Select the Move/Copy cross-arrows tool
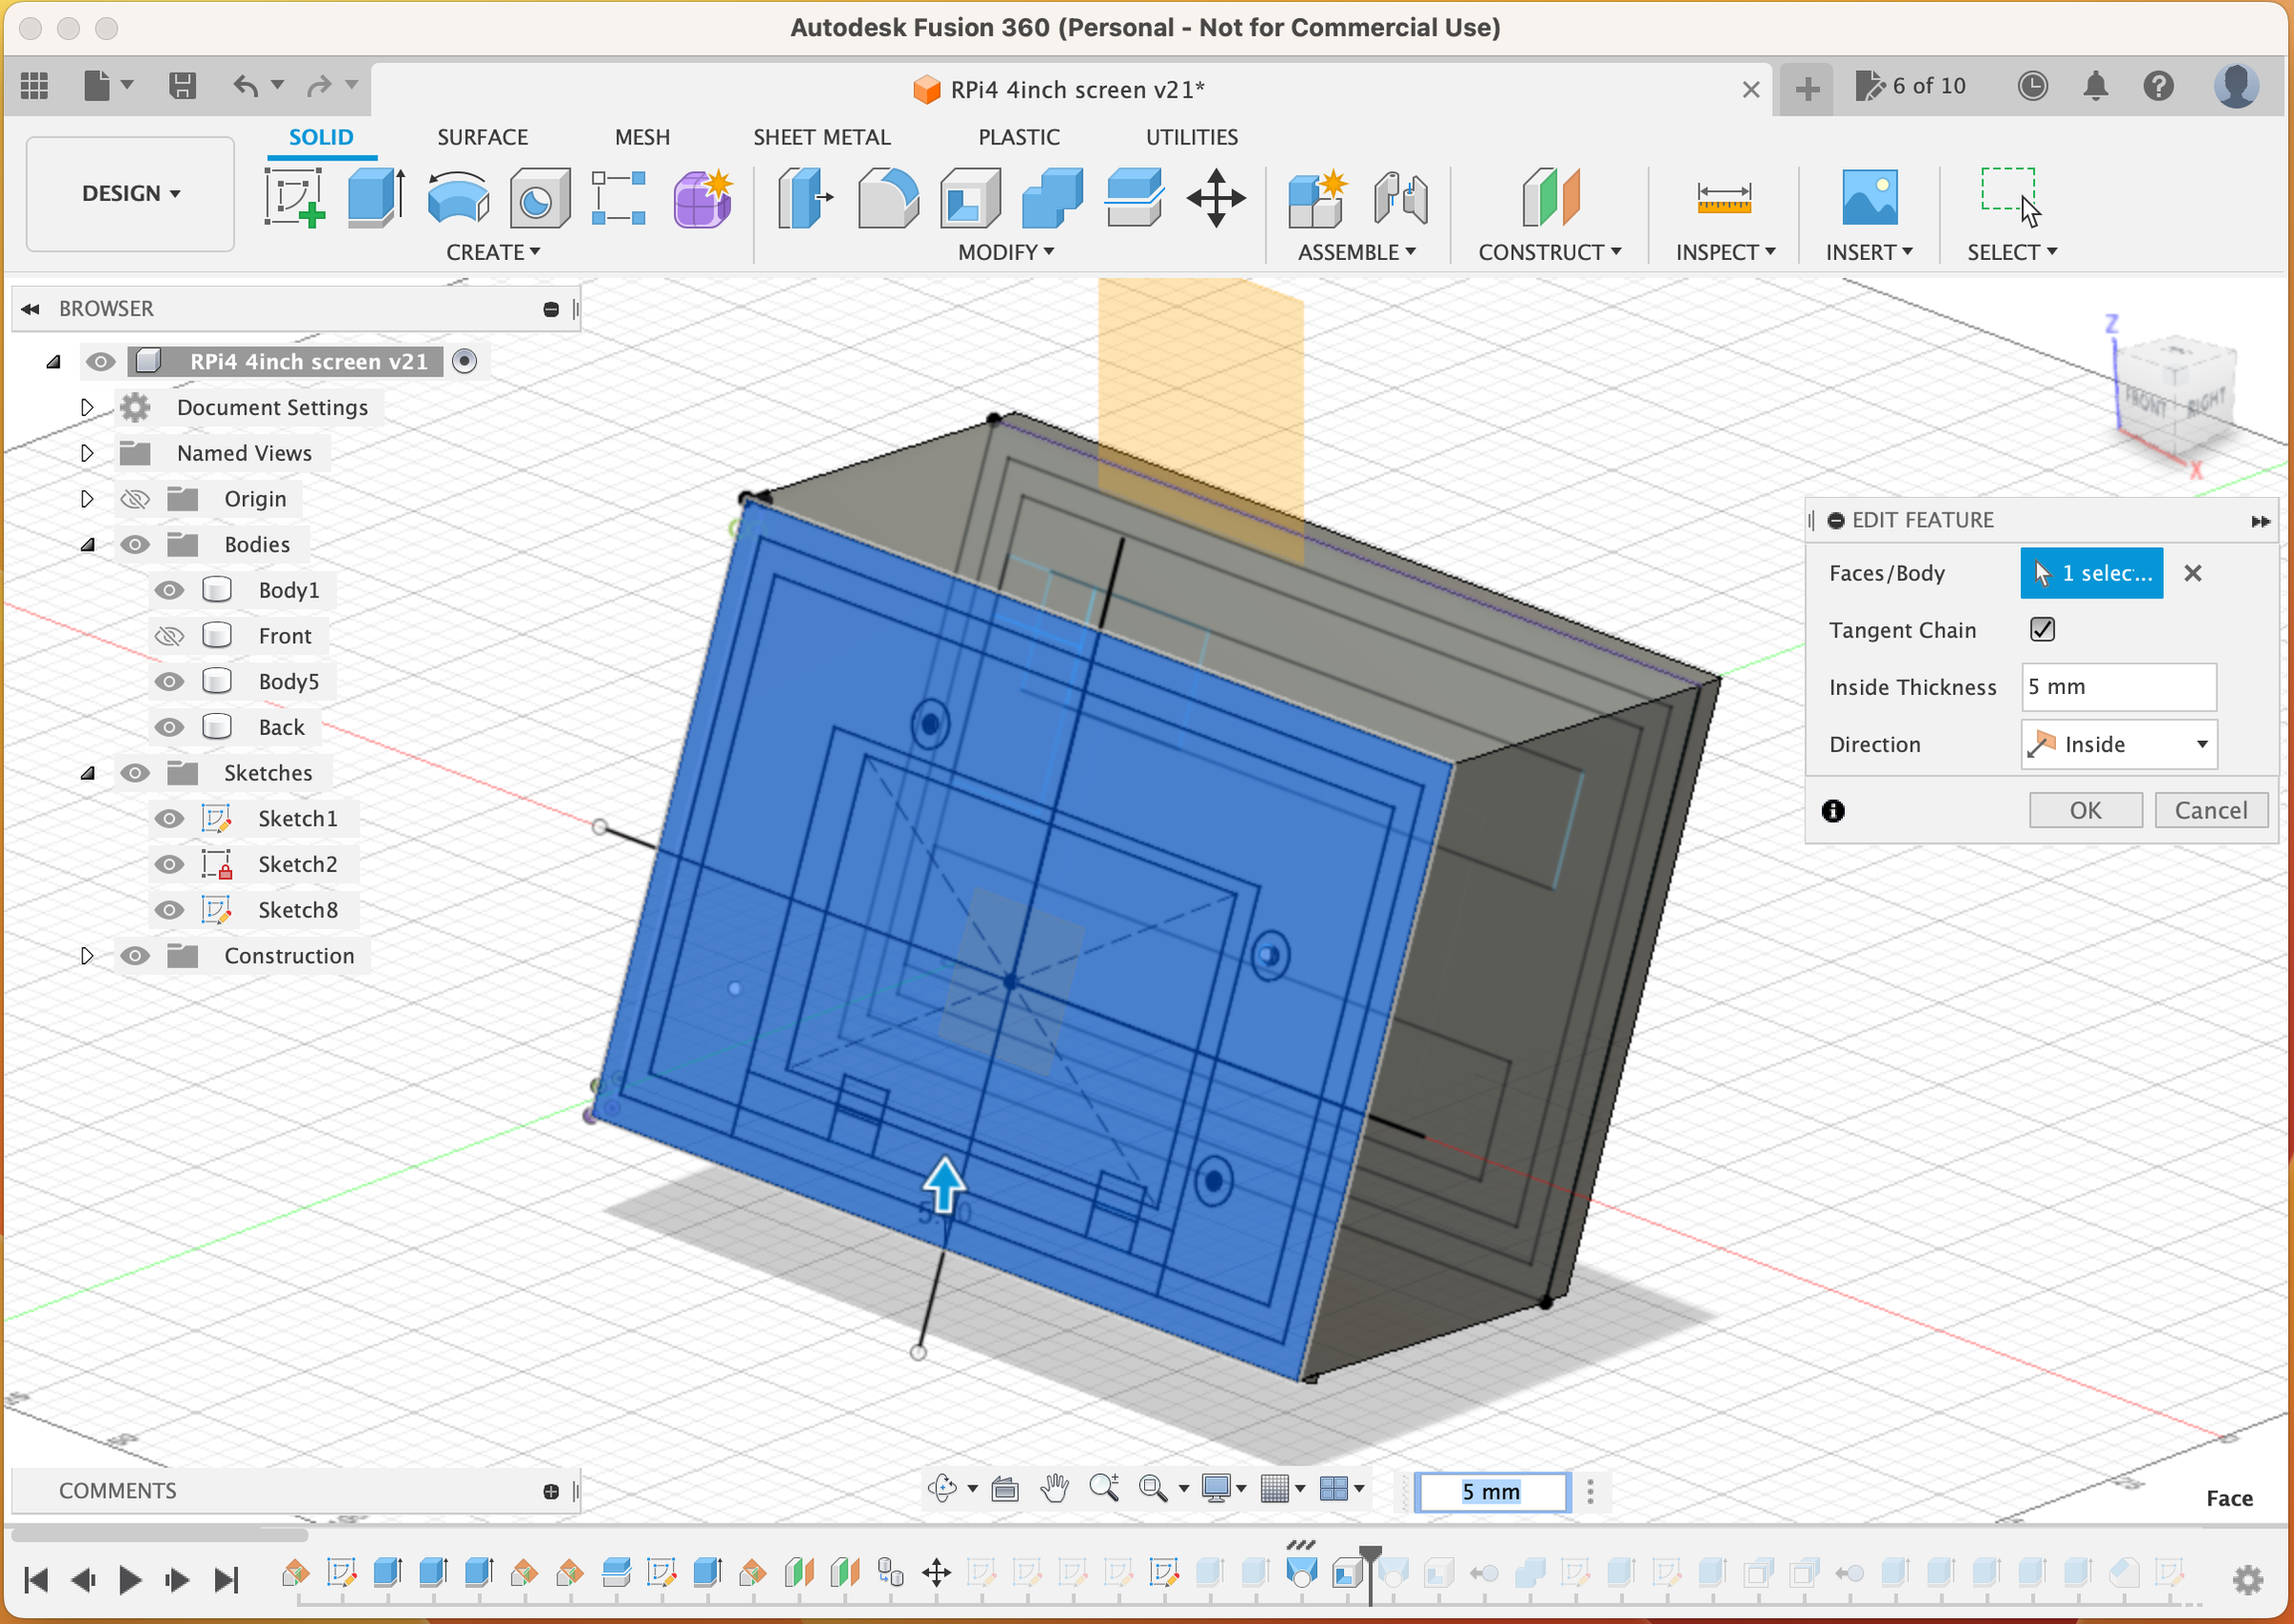Image resolution: width=2294 pixels, height=1624 pixels. 1215,197
